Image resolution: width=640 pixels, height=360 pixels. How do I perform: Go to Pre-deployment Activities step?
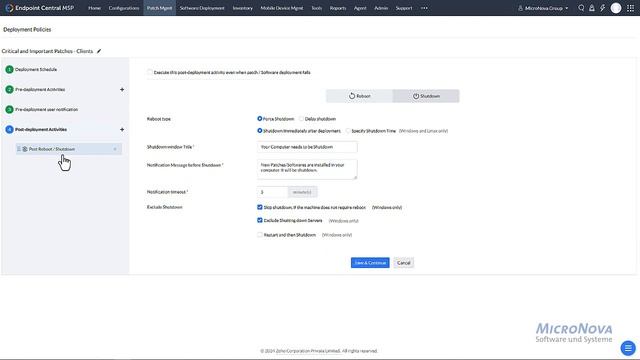point(40,89)
